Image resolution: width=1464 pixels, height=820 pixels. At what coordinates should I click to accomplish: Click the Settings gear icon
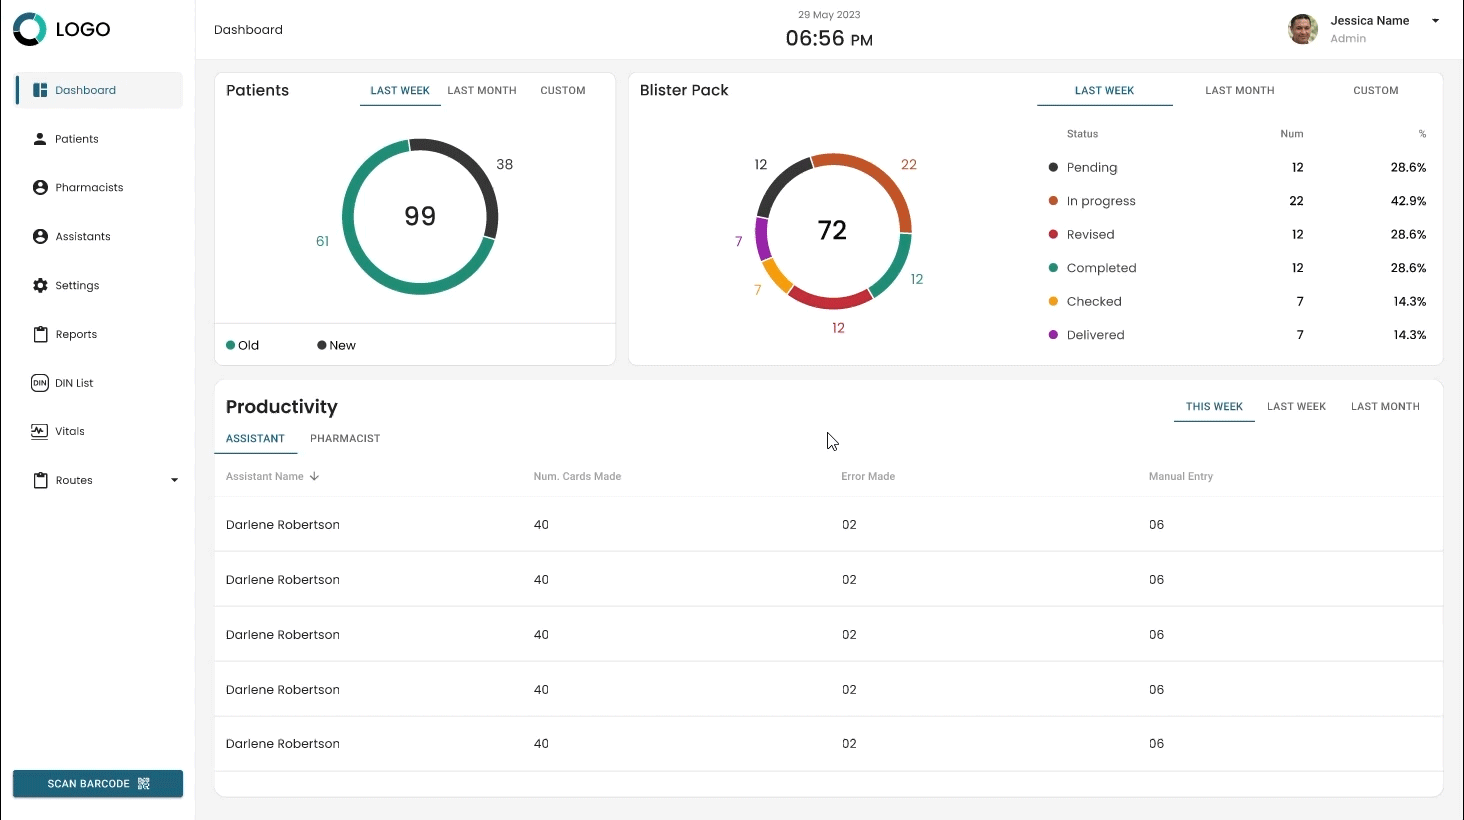coord(40,286)
